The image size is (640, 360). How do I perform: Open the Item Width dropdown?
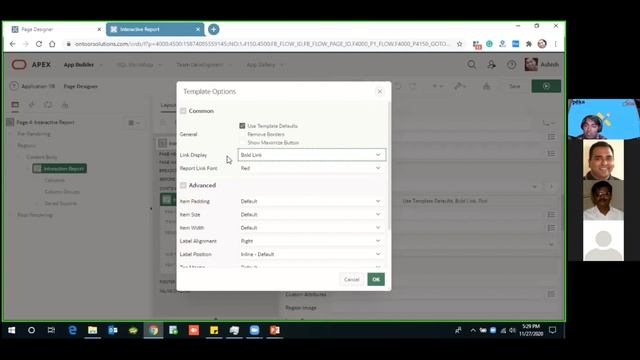[x=311, y=228]
